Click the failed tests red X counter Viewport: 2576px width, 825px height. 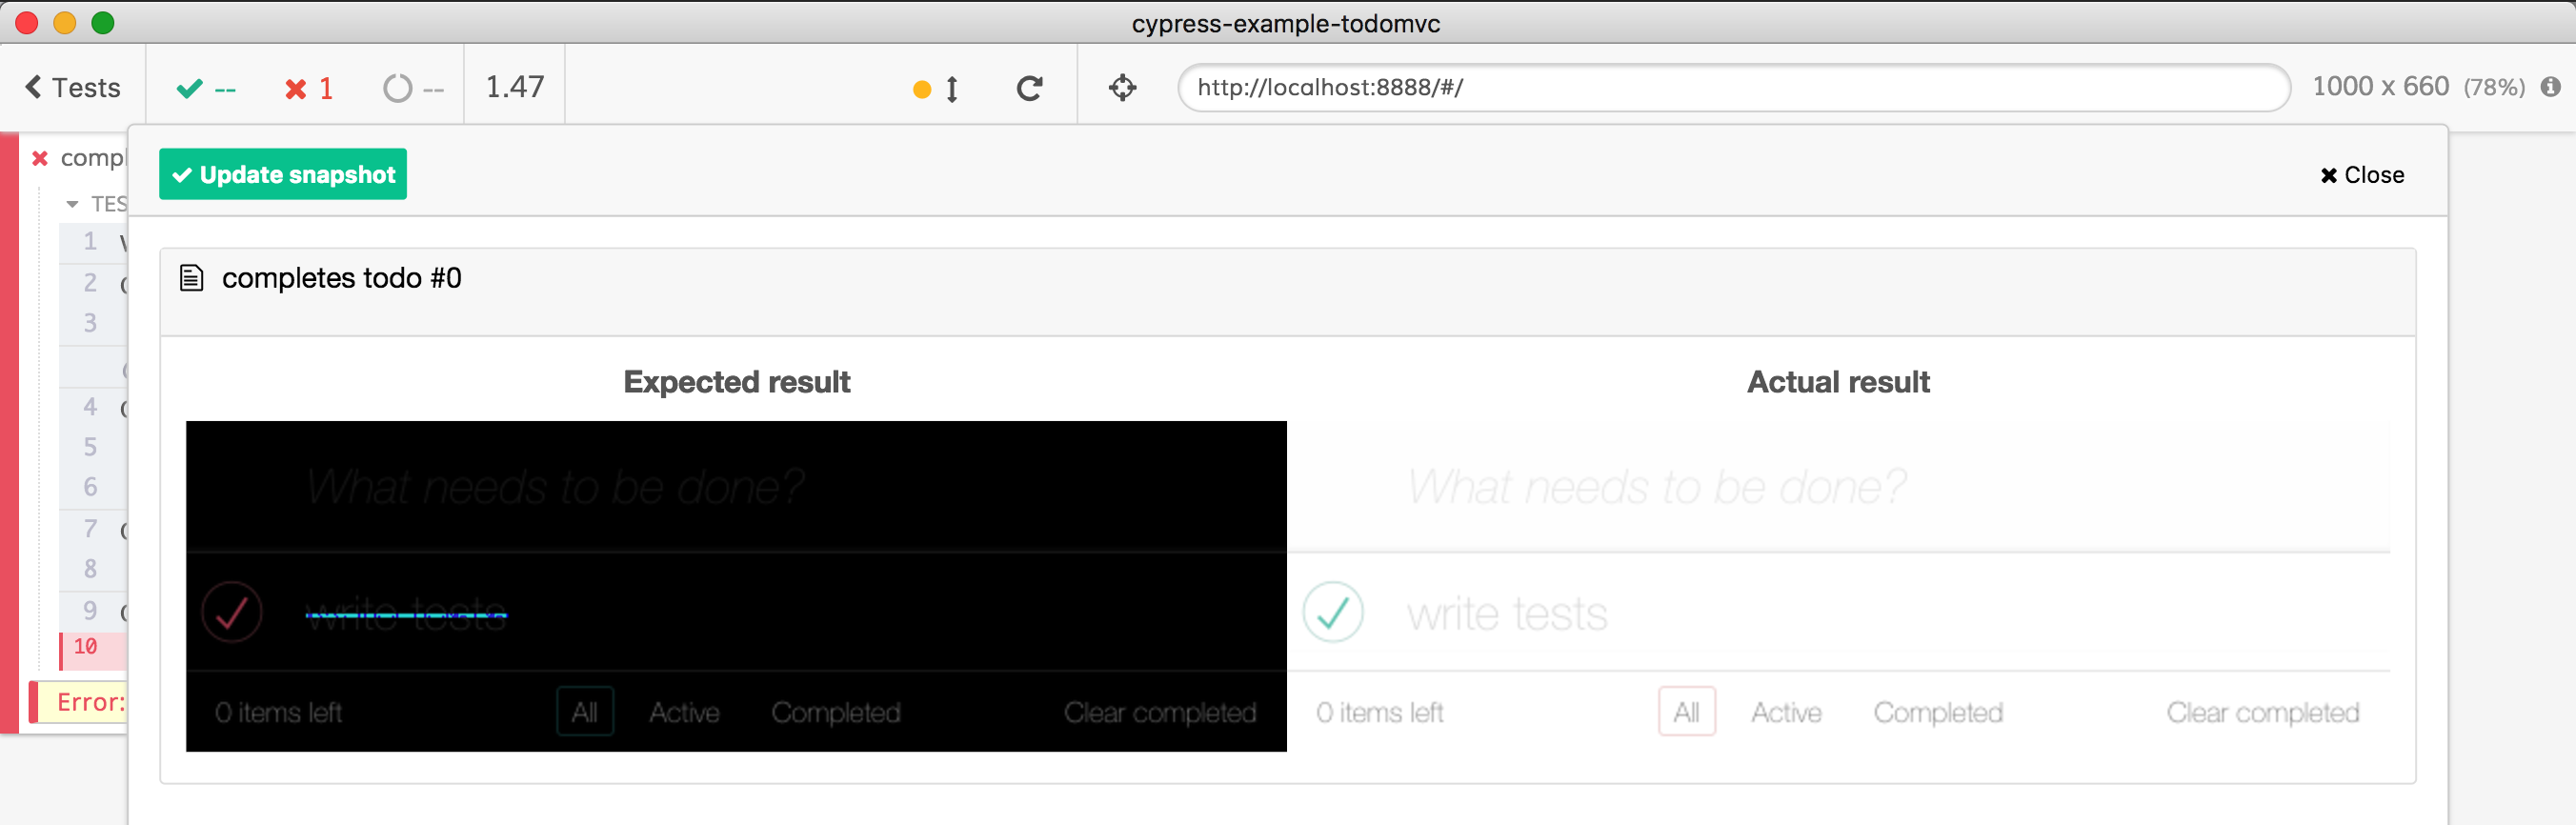308,89
